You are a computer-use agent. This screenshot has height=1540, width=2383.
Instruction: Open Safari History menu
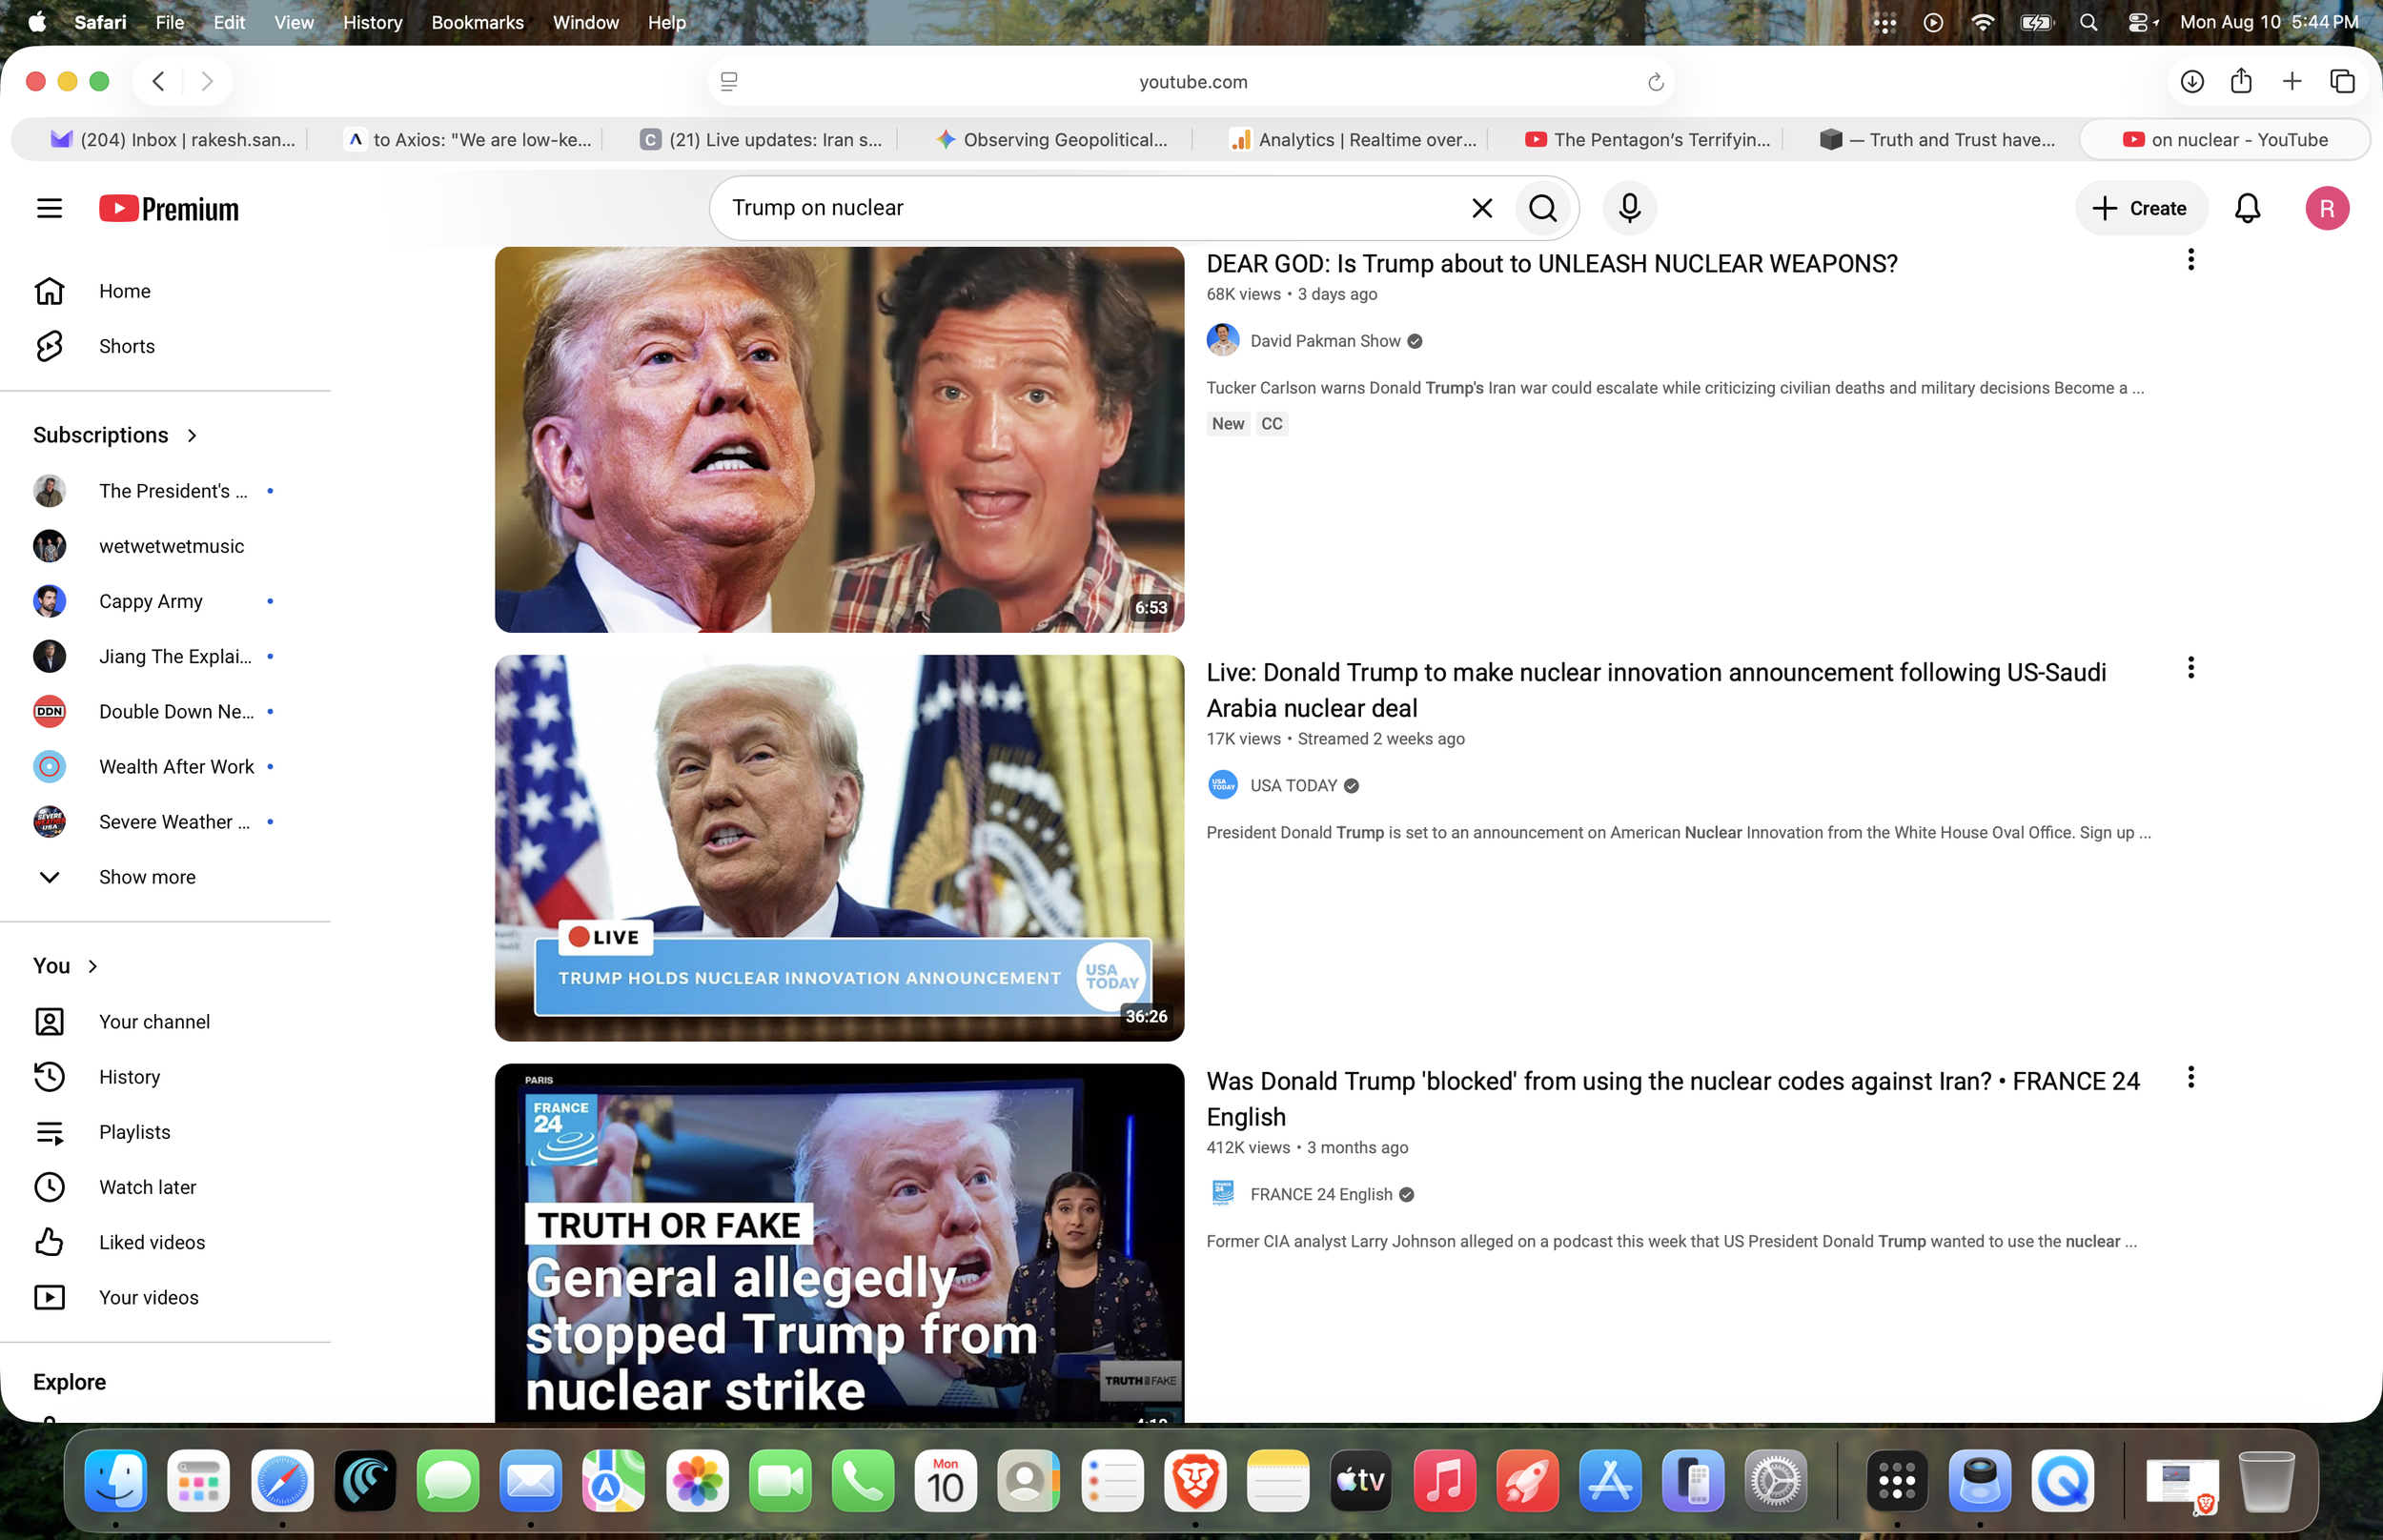click(372, 22)
